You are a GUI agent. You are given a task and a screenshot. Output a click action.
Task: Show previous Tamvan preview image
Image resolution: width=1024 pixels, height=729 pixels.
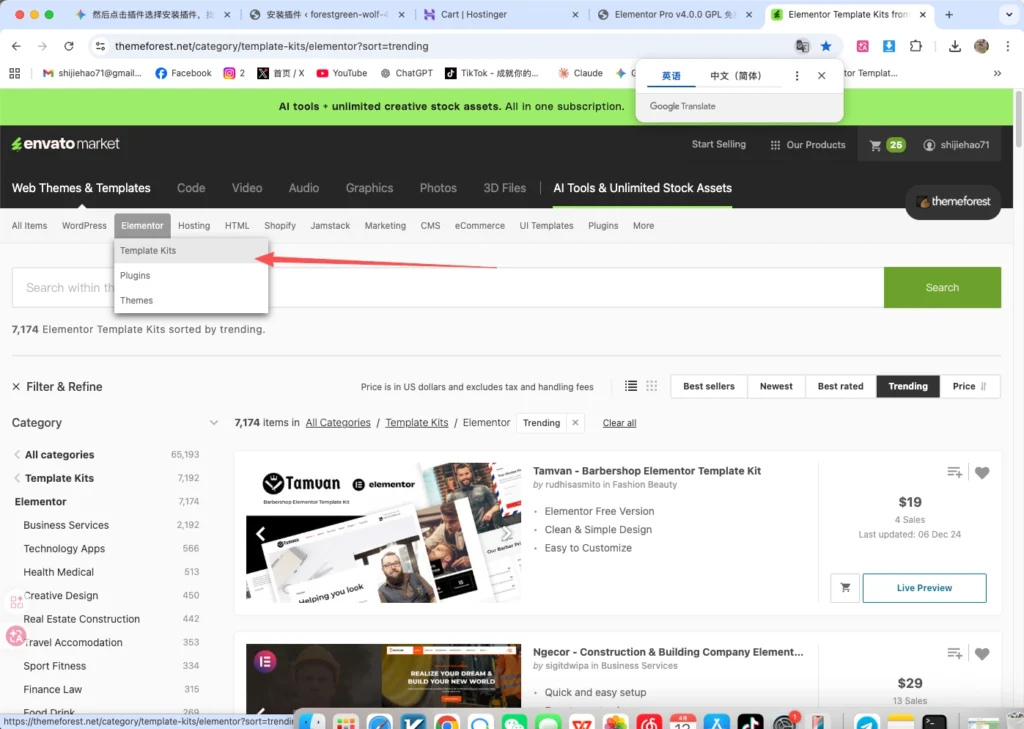(261, 534)
